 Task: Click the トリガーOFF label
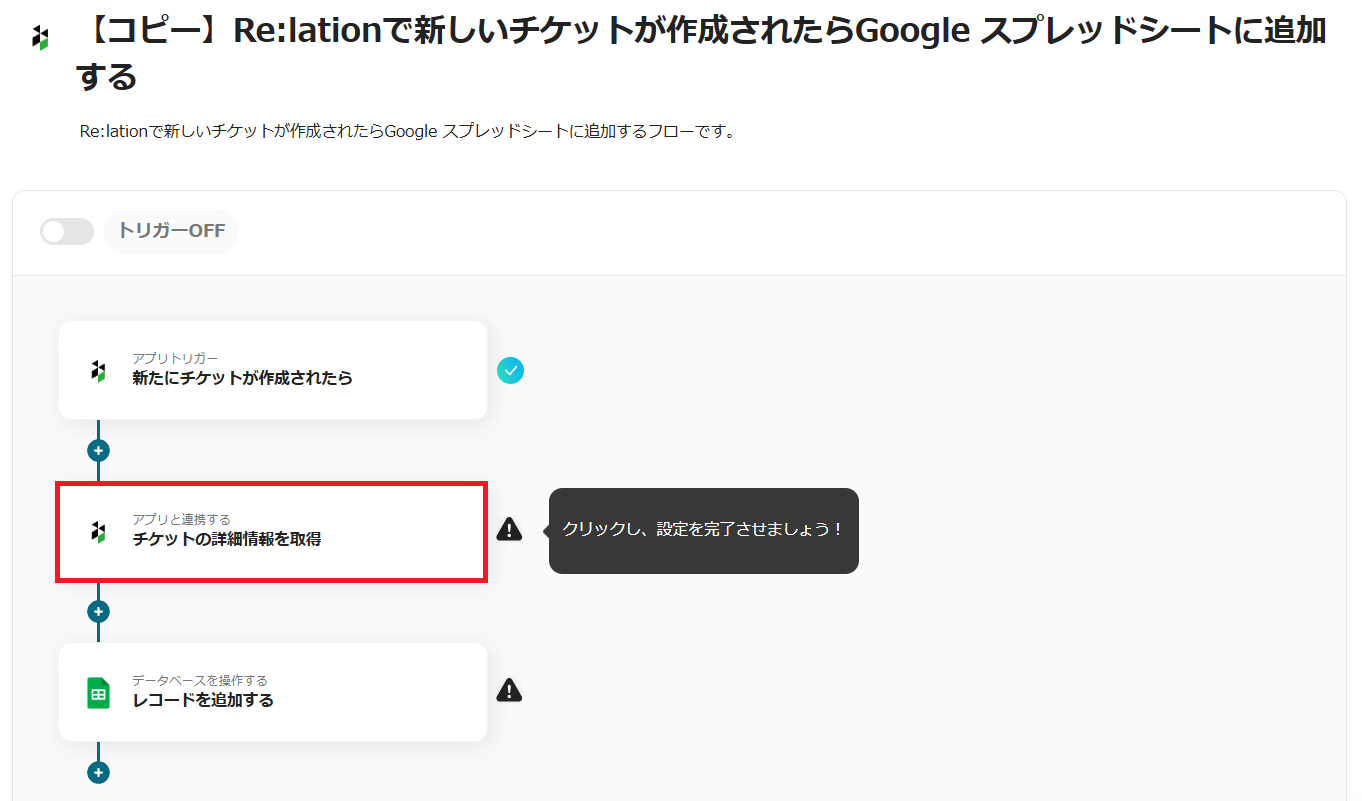click(171, 232)
